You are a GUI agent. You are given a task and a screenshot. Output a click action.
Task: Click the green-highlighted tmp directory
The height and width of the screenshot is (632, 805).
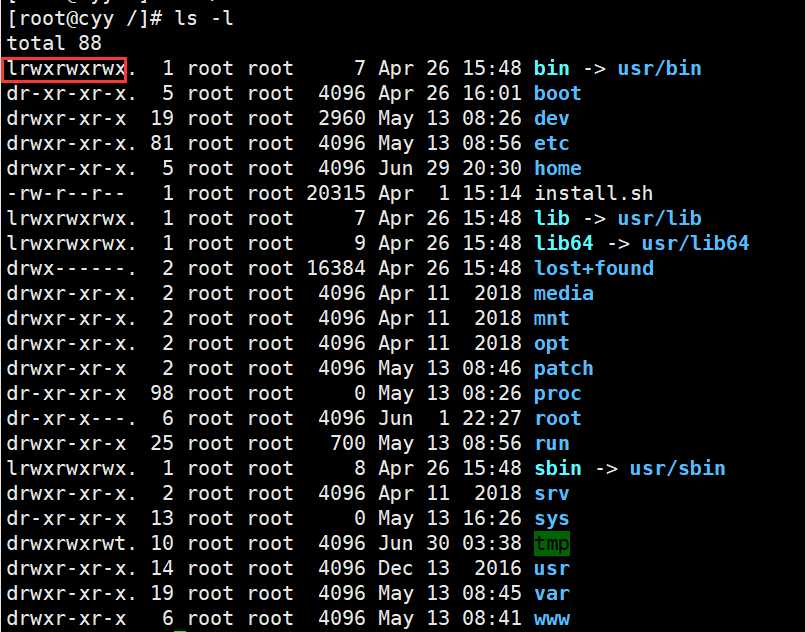[x=552, y=544]
